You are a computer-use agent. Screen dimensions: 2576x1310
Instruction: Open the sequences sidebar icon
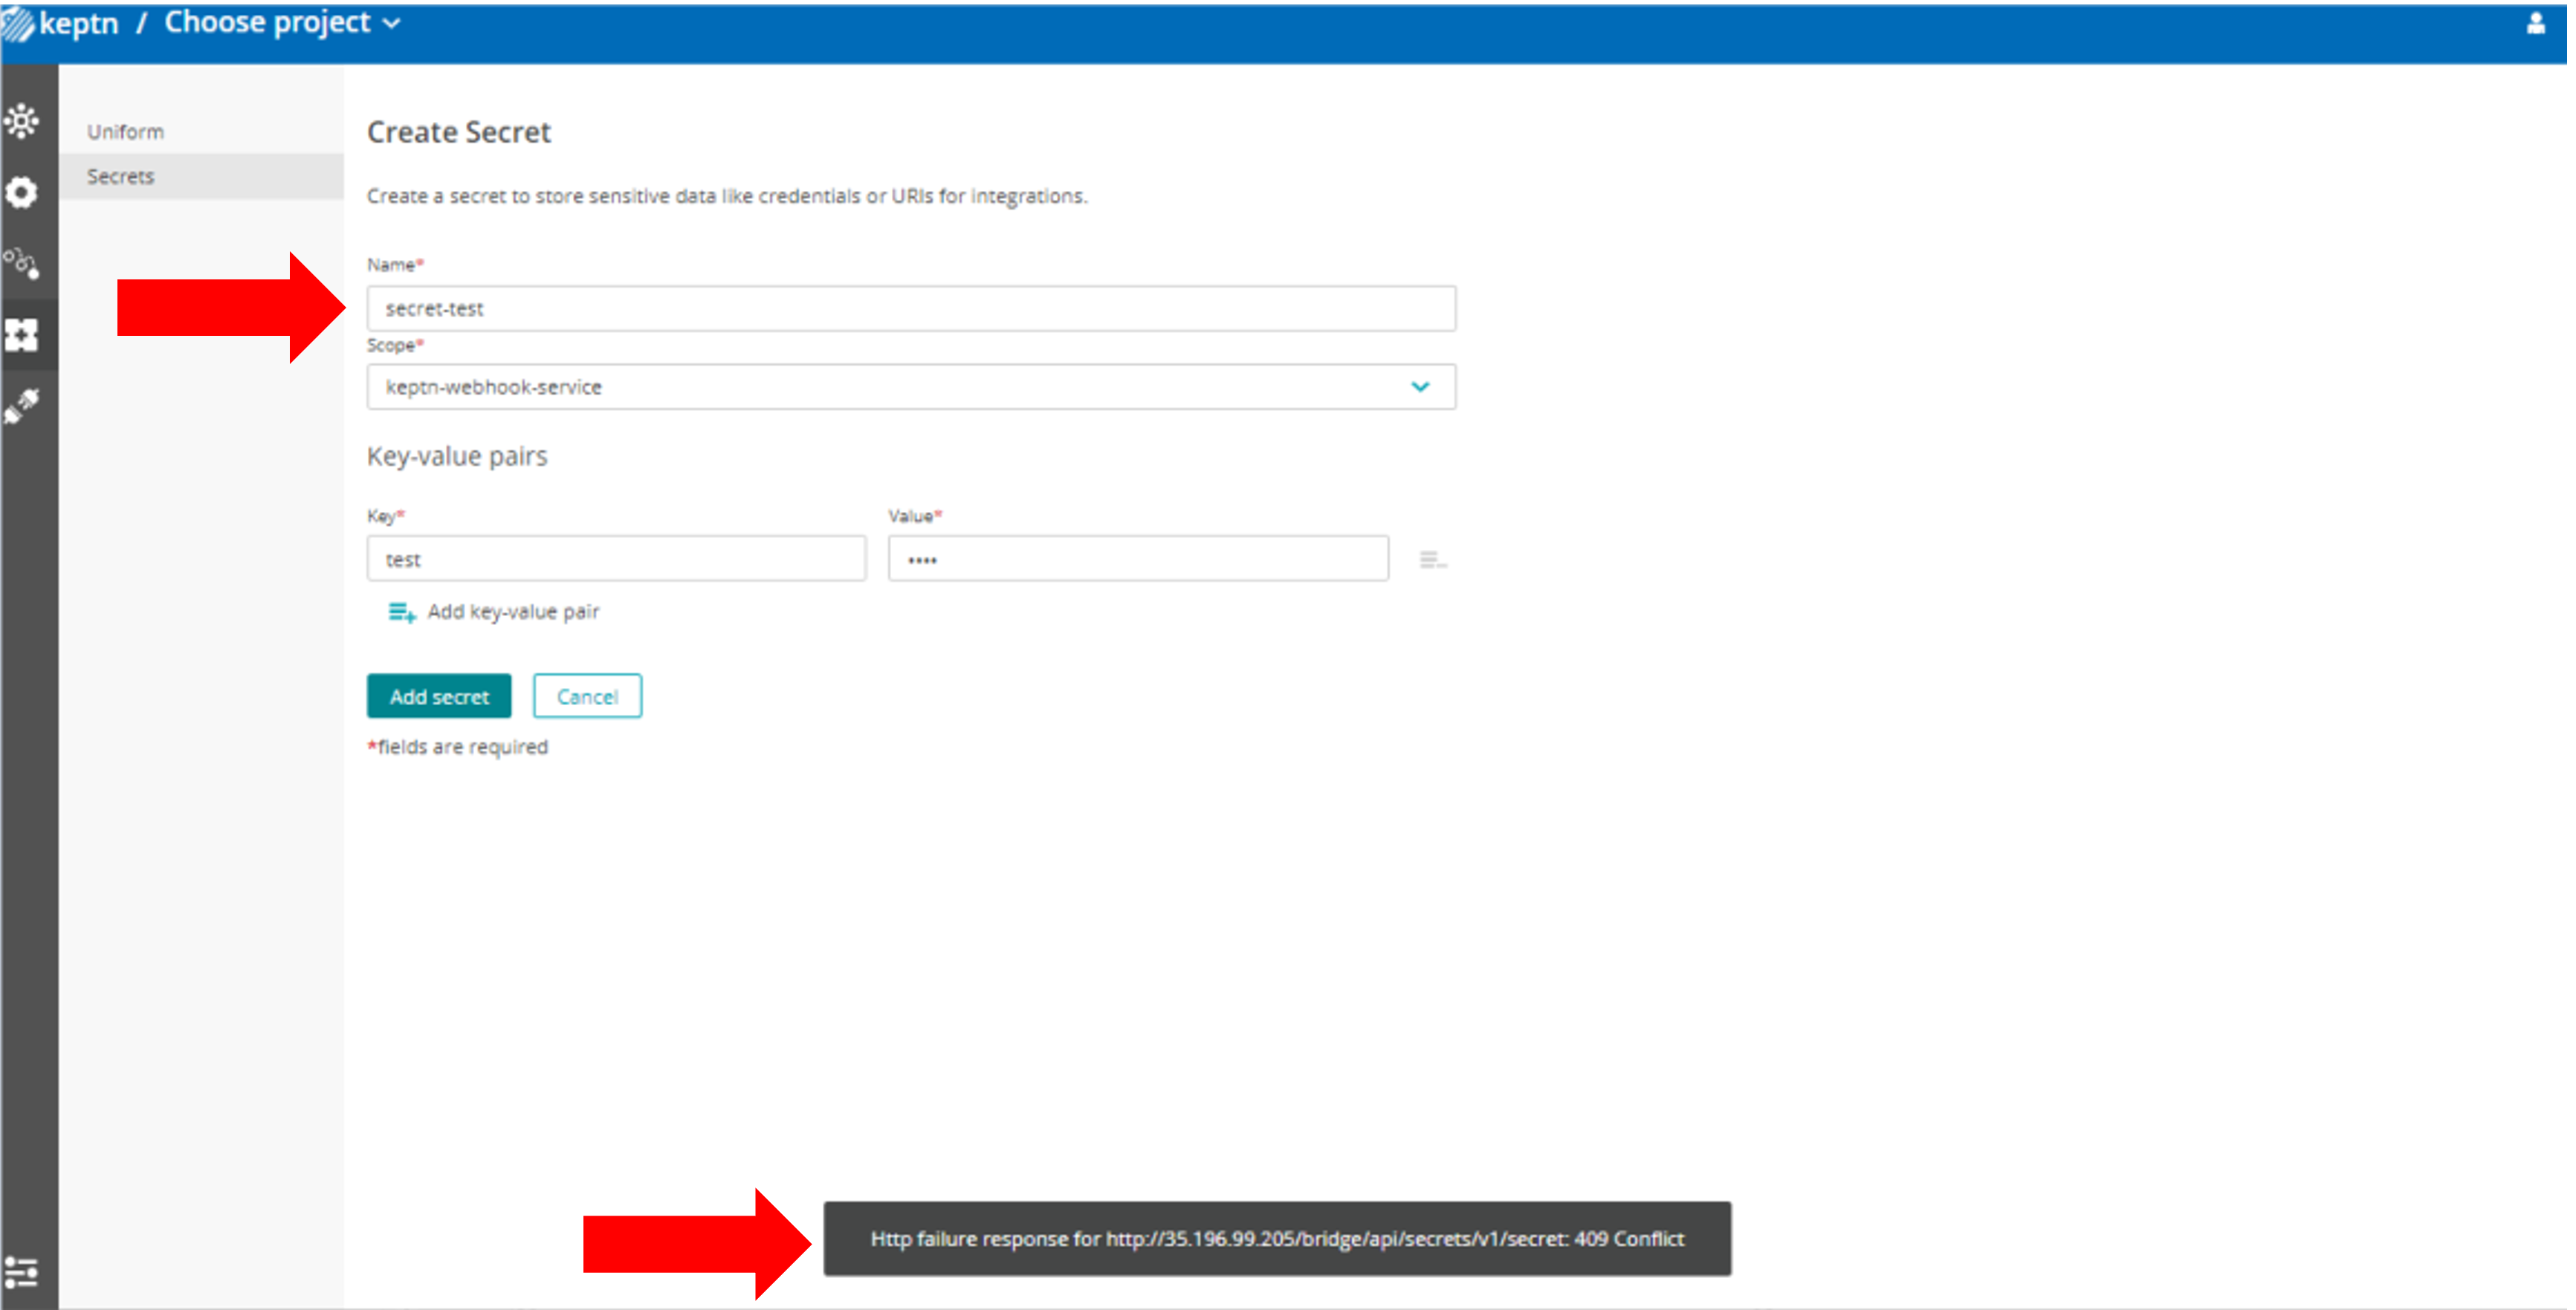[22, 264]
